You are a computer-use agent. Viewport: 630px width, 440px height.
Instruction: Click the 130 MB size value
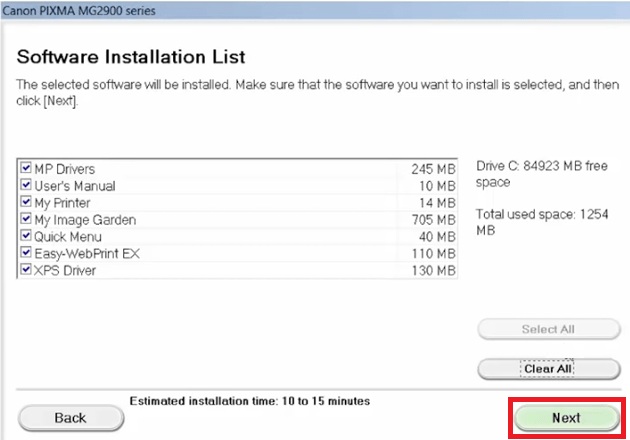(x=434, y=270)
